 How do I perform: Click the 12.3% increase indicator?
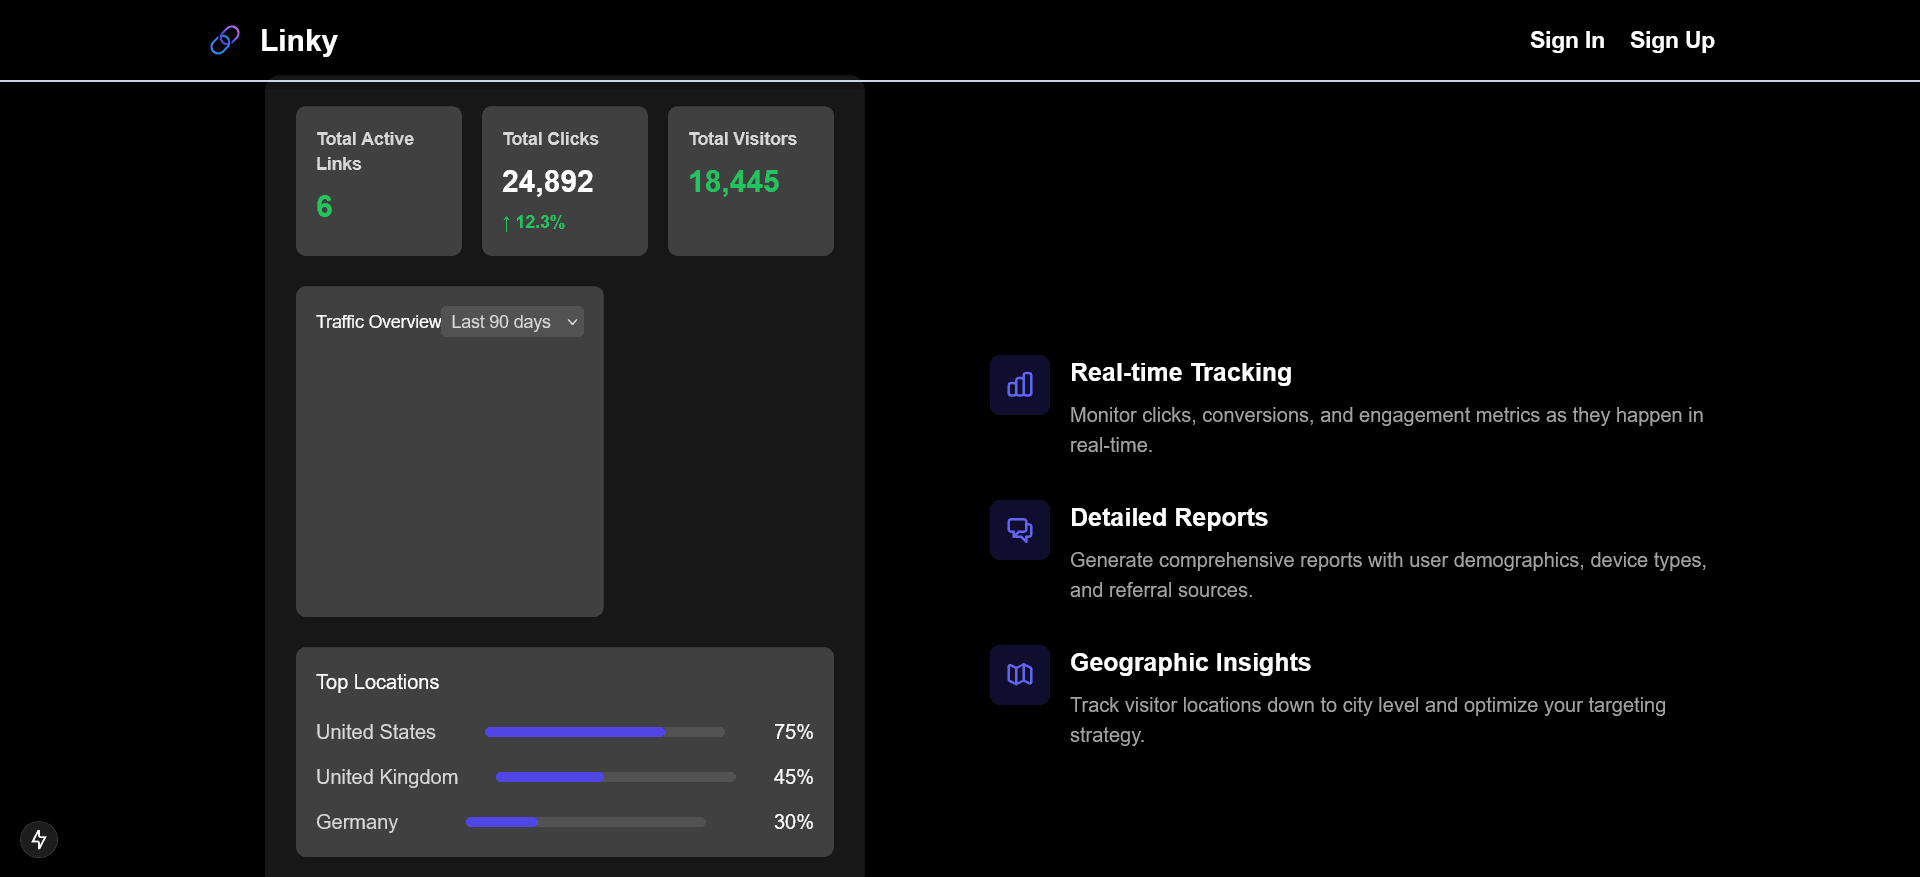point(534,222)
